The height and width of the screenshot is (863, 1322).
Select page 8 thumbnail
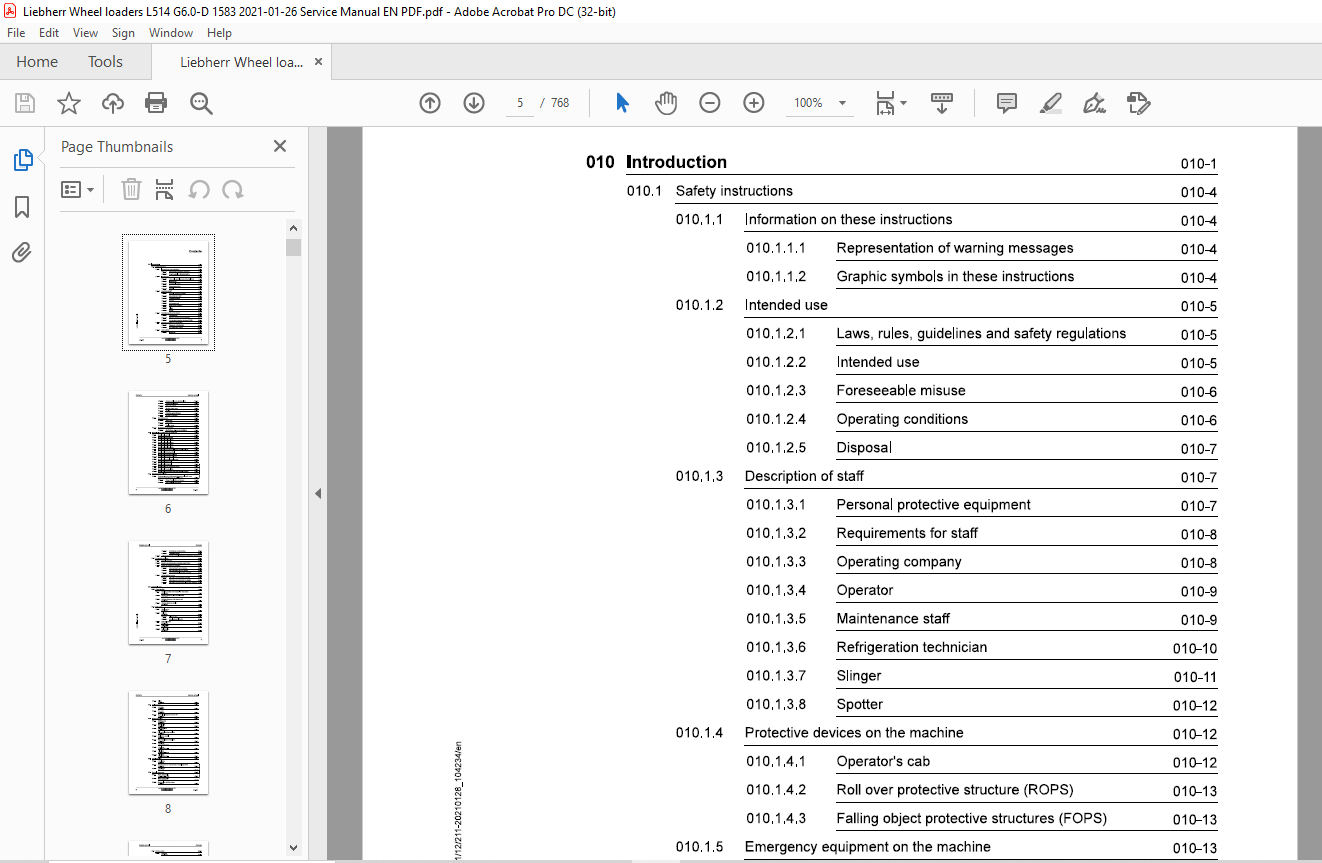[168, 742]
